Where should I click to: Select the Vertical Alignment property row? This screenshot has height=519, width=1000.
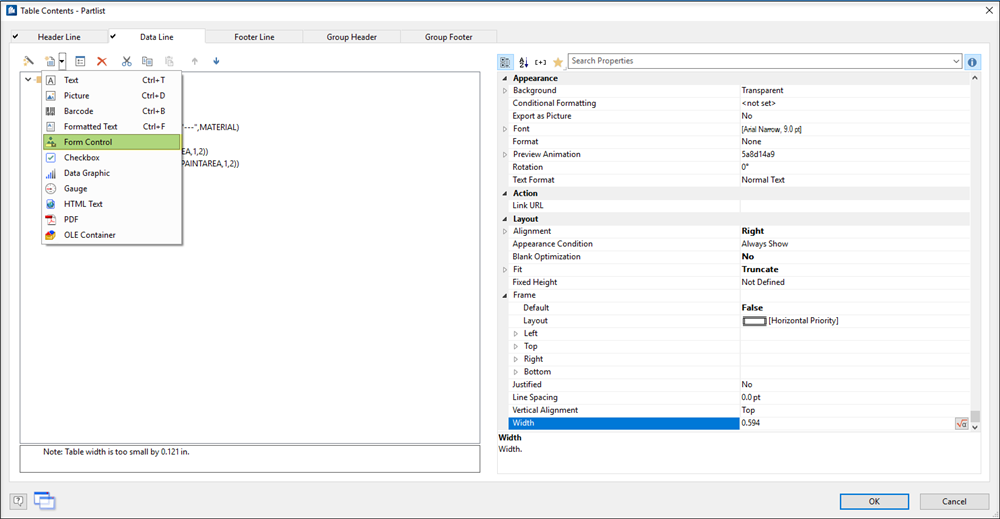point(739,410)
